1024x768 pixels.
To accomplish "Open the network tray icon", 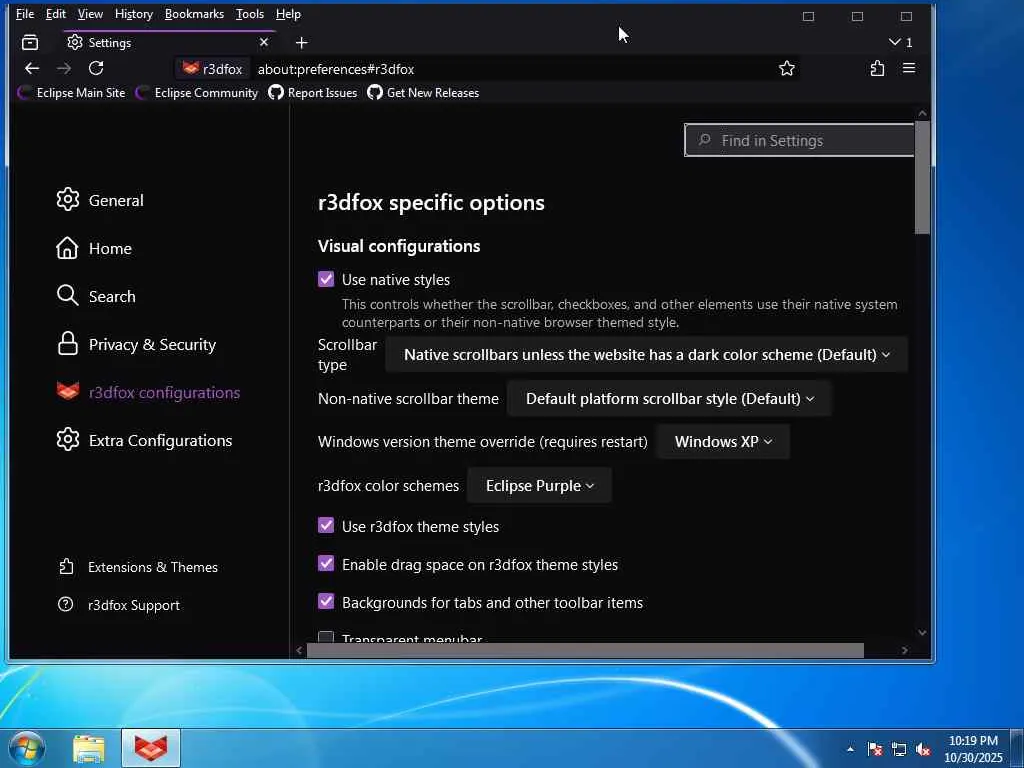I will (899, 749).
